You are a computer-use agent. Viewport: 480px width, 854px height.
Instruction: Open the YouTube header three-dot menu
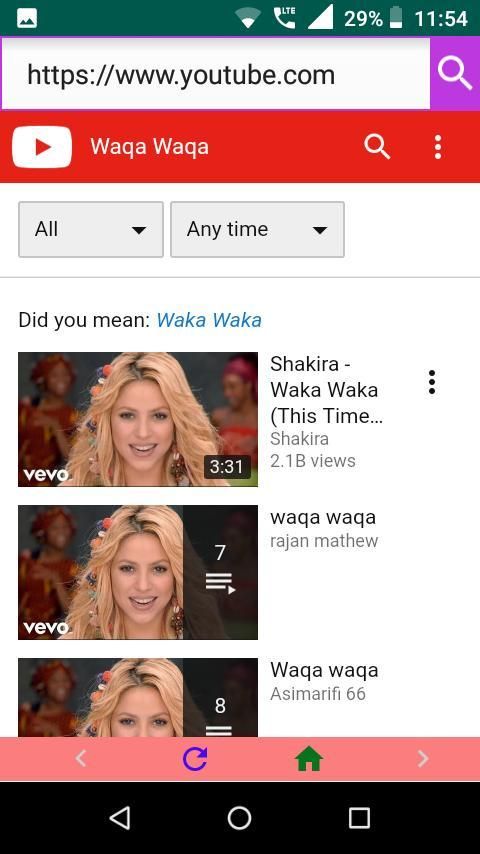tap(438, 147)
